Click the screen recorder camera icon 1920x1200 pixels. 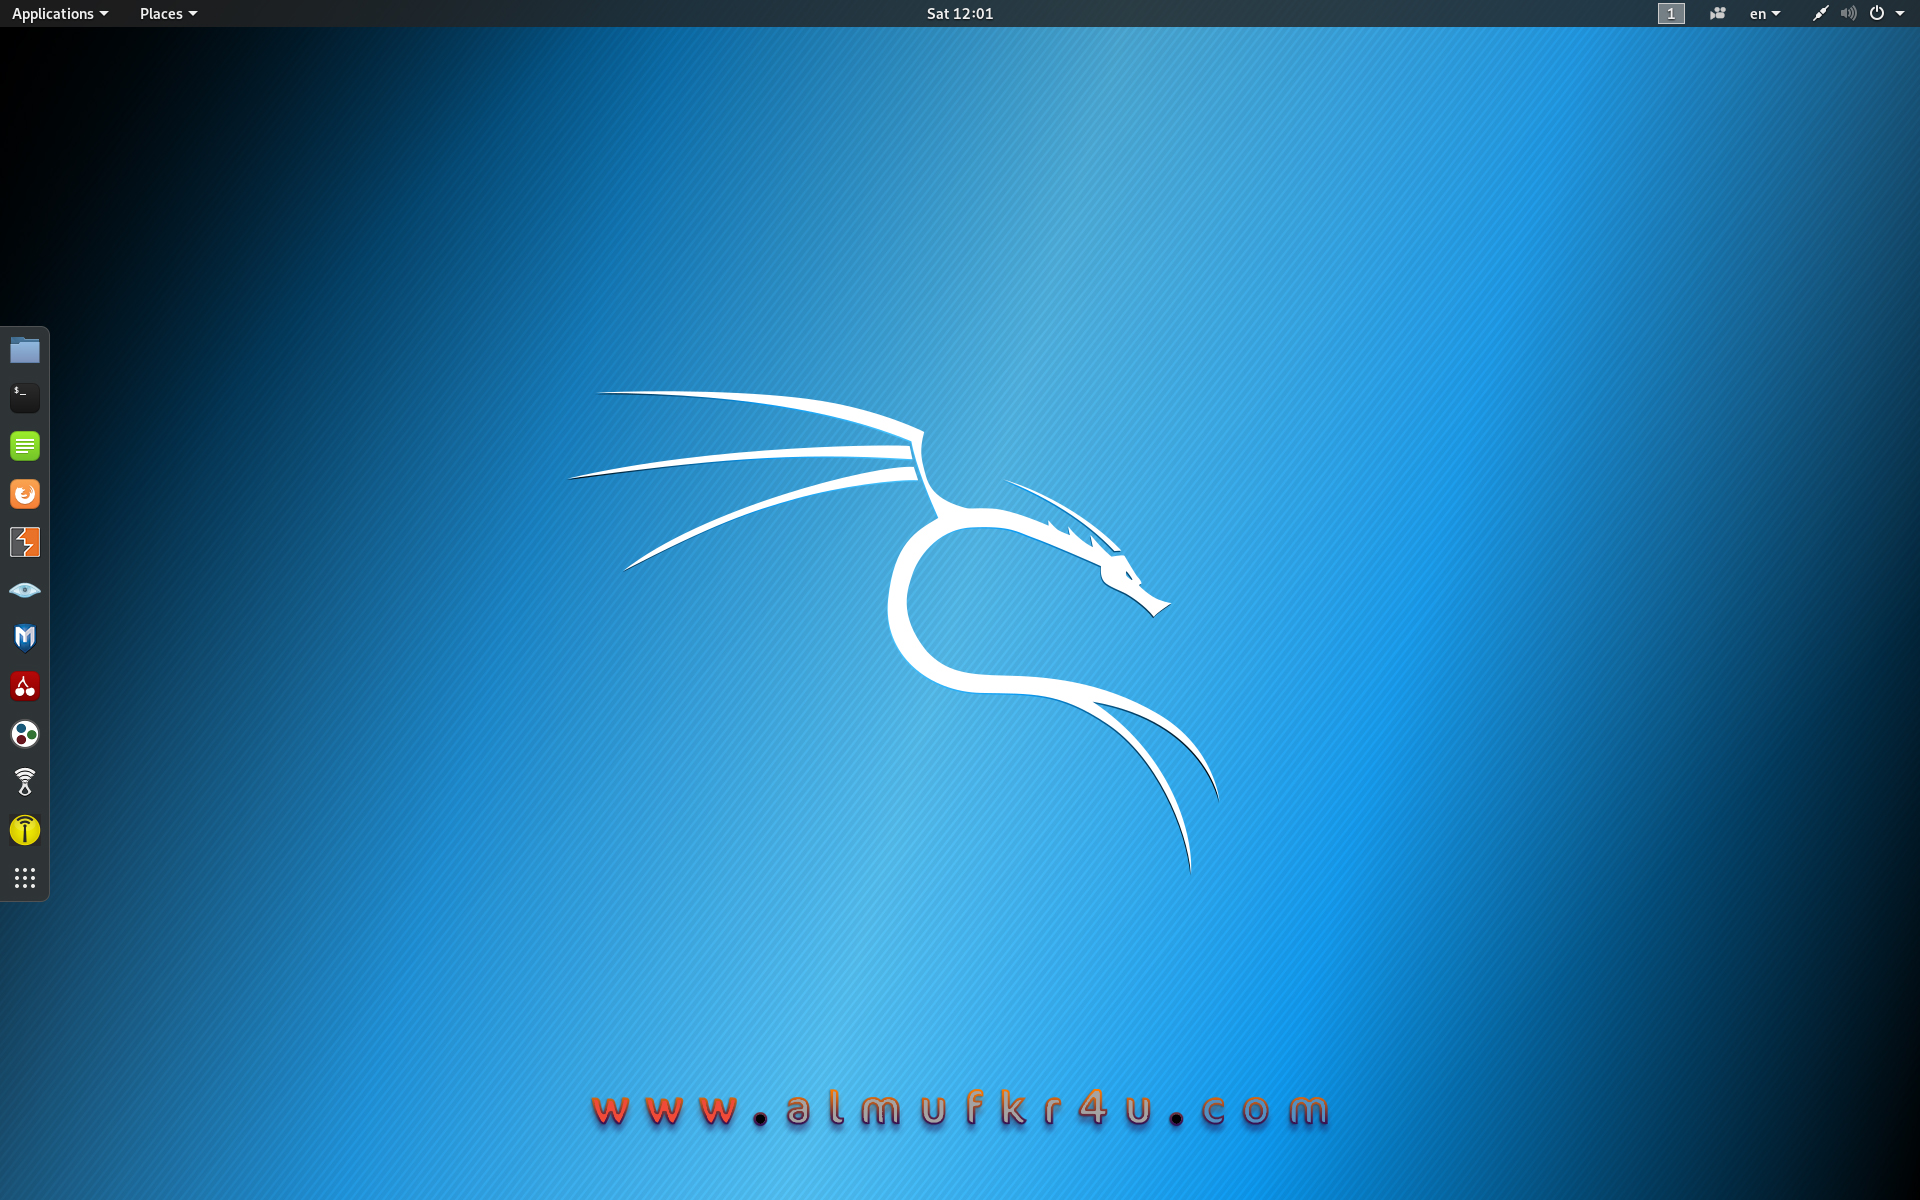[x=1718, y=13]
